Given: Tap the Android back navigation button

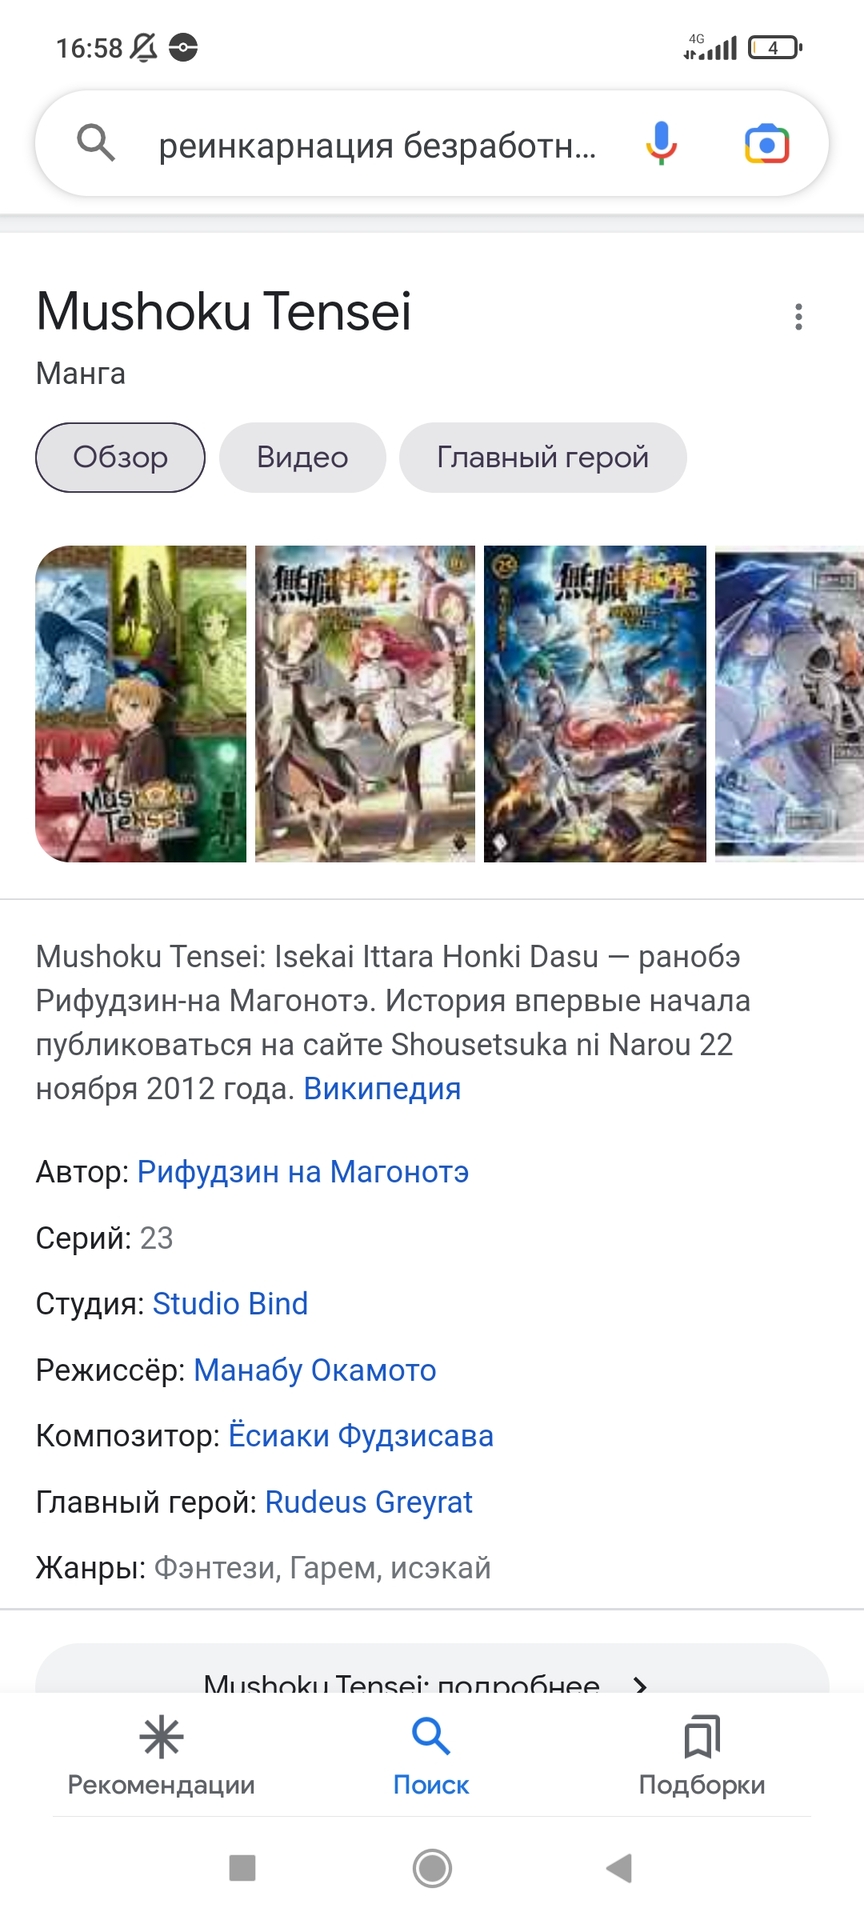Looking at the screenshot, I should click(x=619, y=1867).
